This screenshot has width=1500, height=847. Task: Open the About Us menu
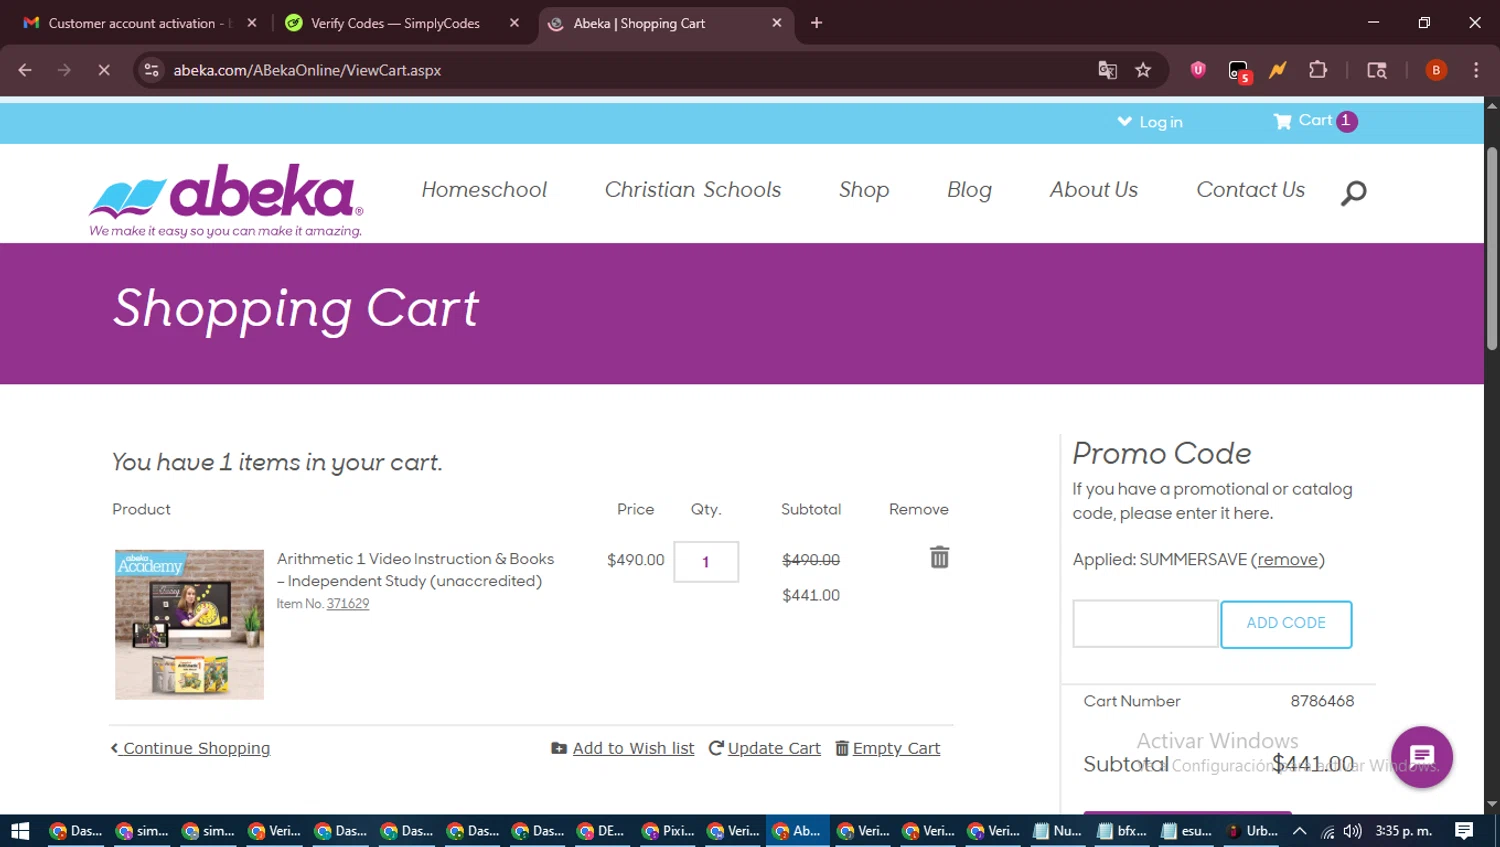point(1094,190)
